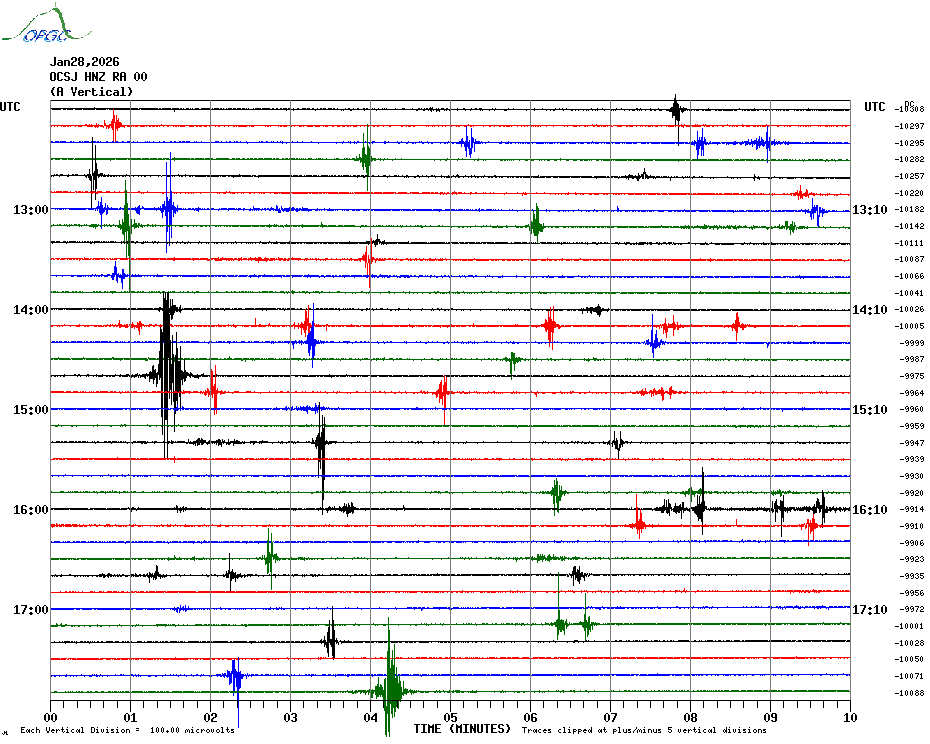Click the 13:00 hour marker on left
Viewport: 930px width, 744px height.
pyautogui.click(x=30, y=210)
